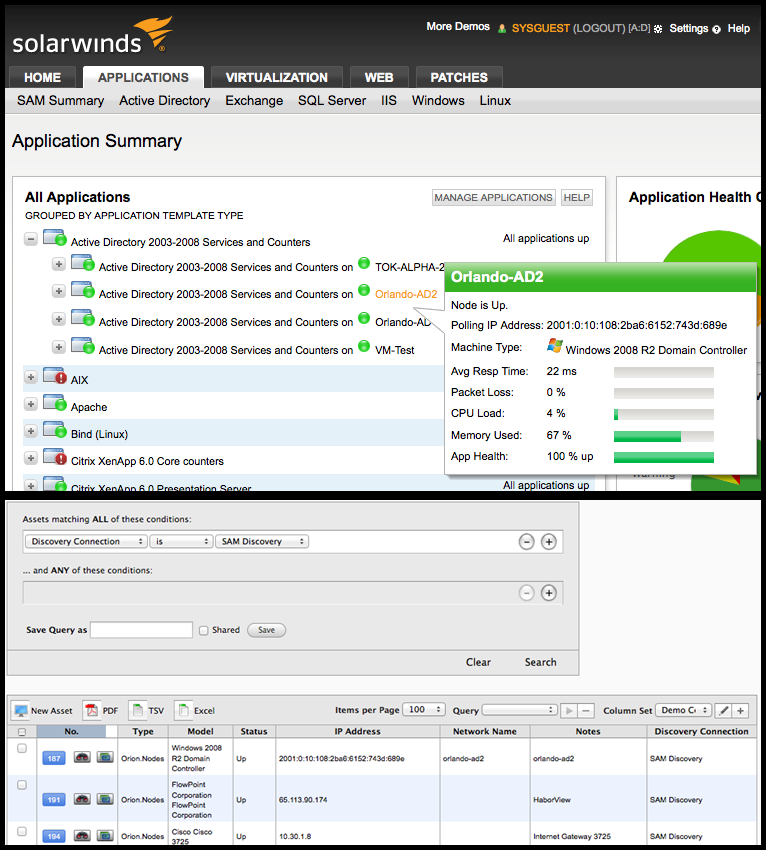Expand the Active Directory on TOK-ALPHA entry

tap(59, 264)
